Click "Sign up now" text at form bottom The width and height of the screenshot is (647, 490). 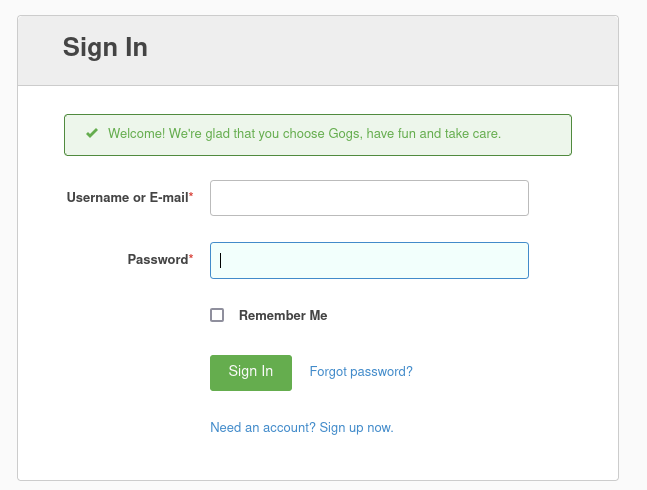(357, 427)
